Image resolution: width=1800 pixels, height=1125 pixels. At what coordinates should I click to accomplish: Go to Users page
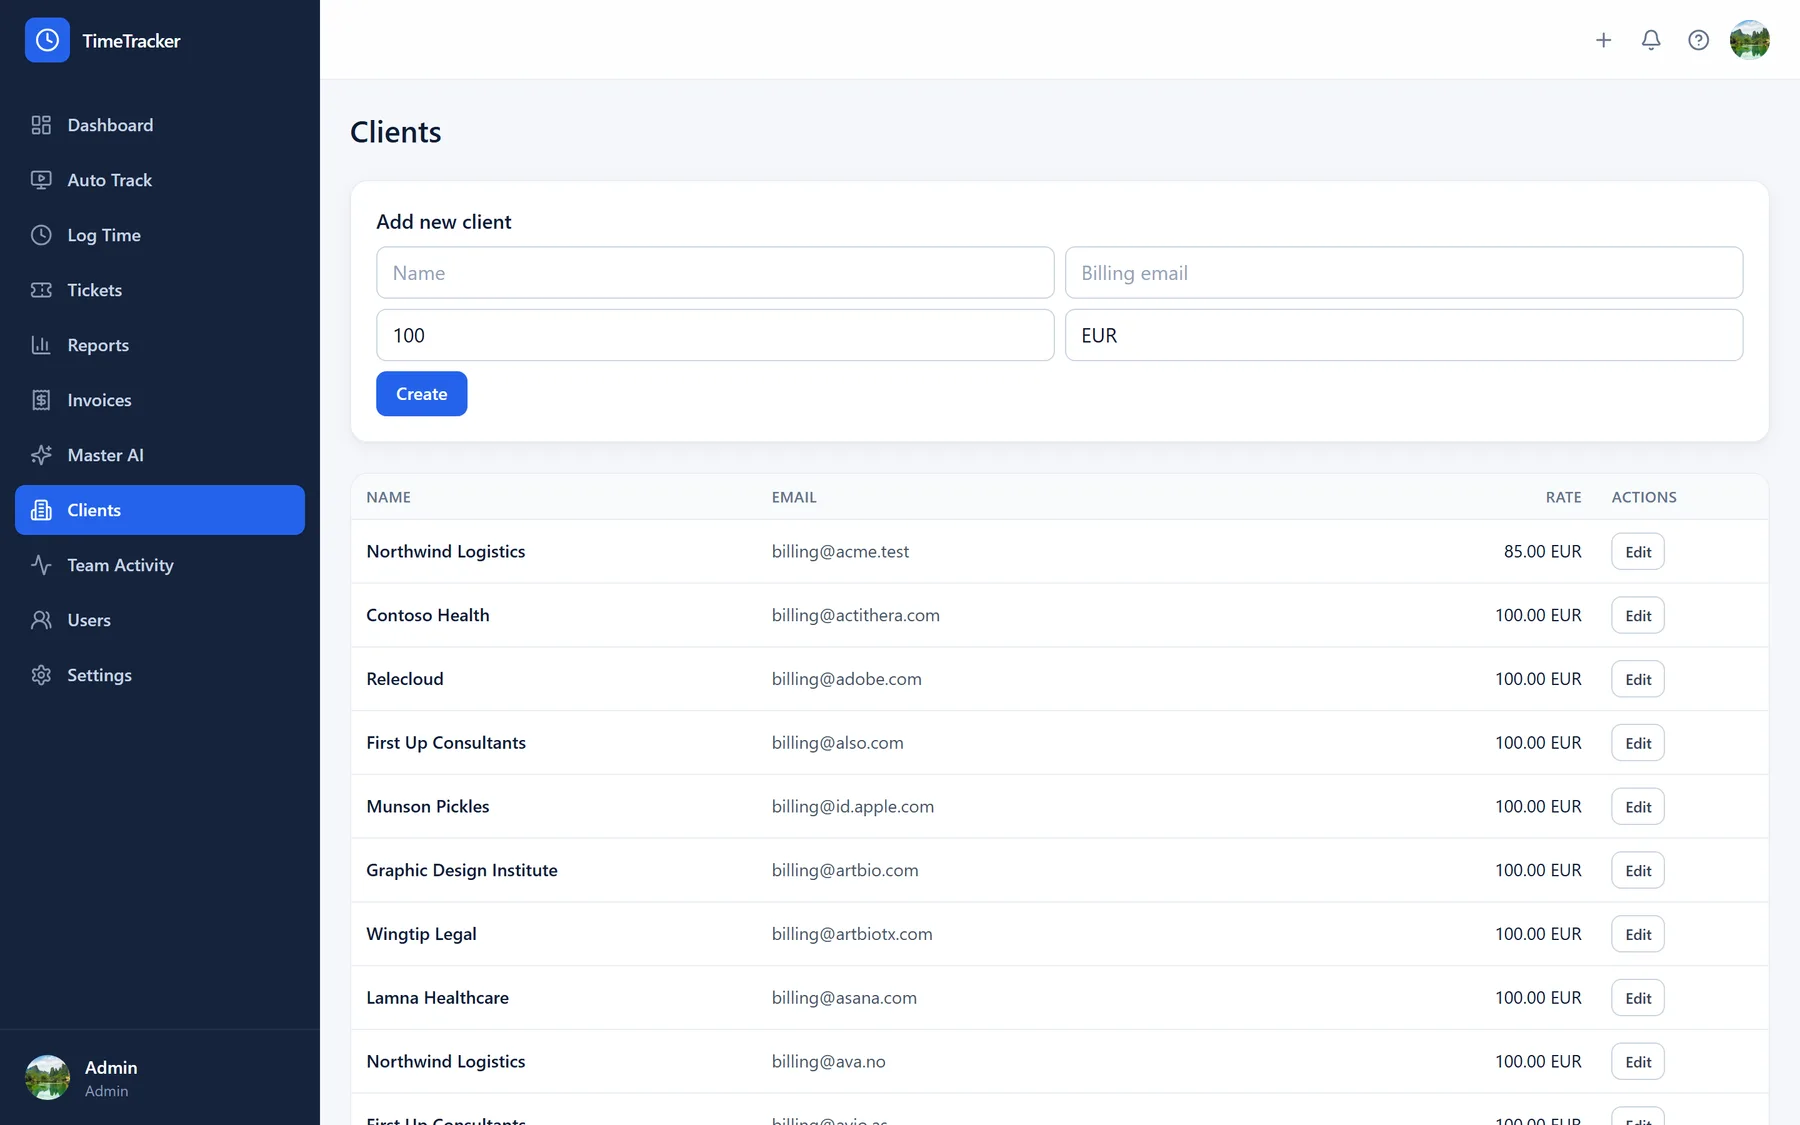click(x=160, y=620)
